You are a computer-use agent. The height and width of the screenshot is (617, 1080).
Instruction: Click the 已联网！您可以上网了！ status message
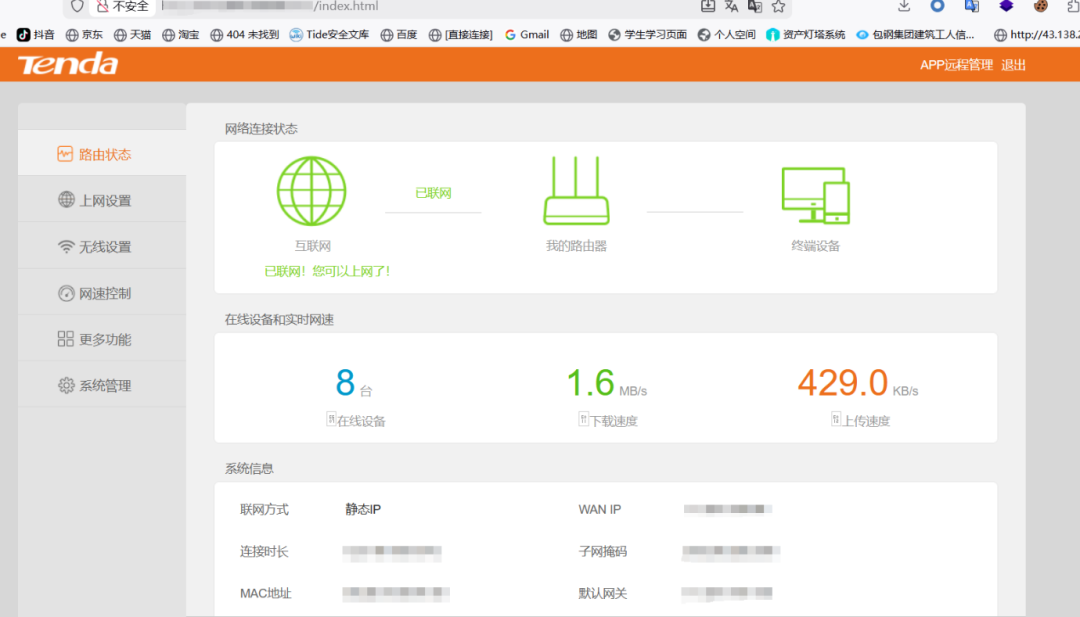pos(328,271)
